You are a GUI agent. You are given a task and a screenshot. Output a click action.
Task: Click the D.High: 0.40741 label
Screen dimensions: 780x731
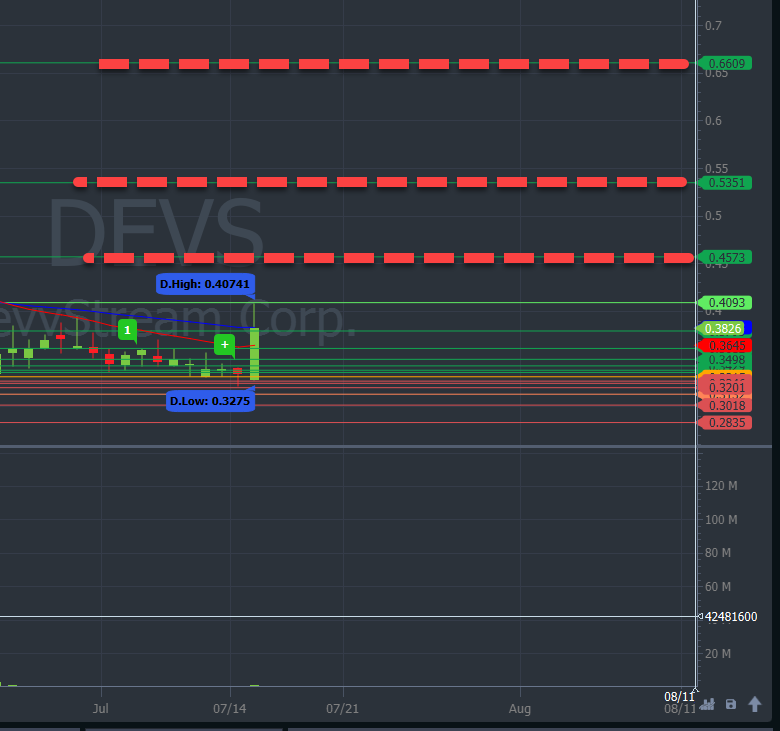click(x=205, y=284)
